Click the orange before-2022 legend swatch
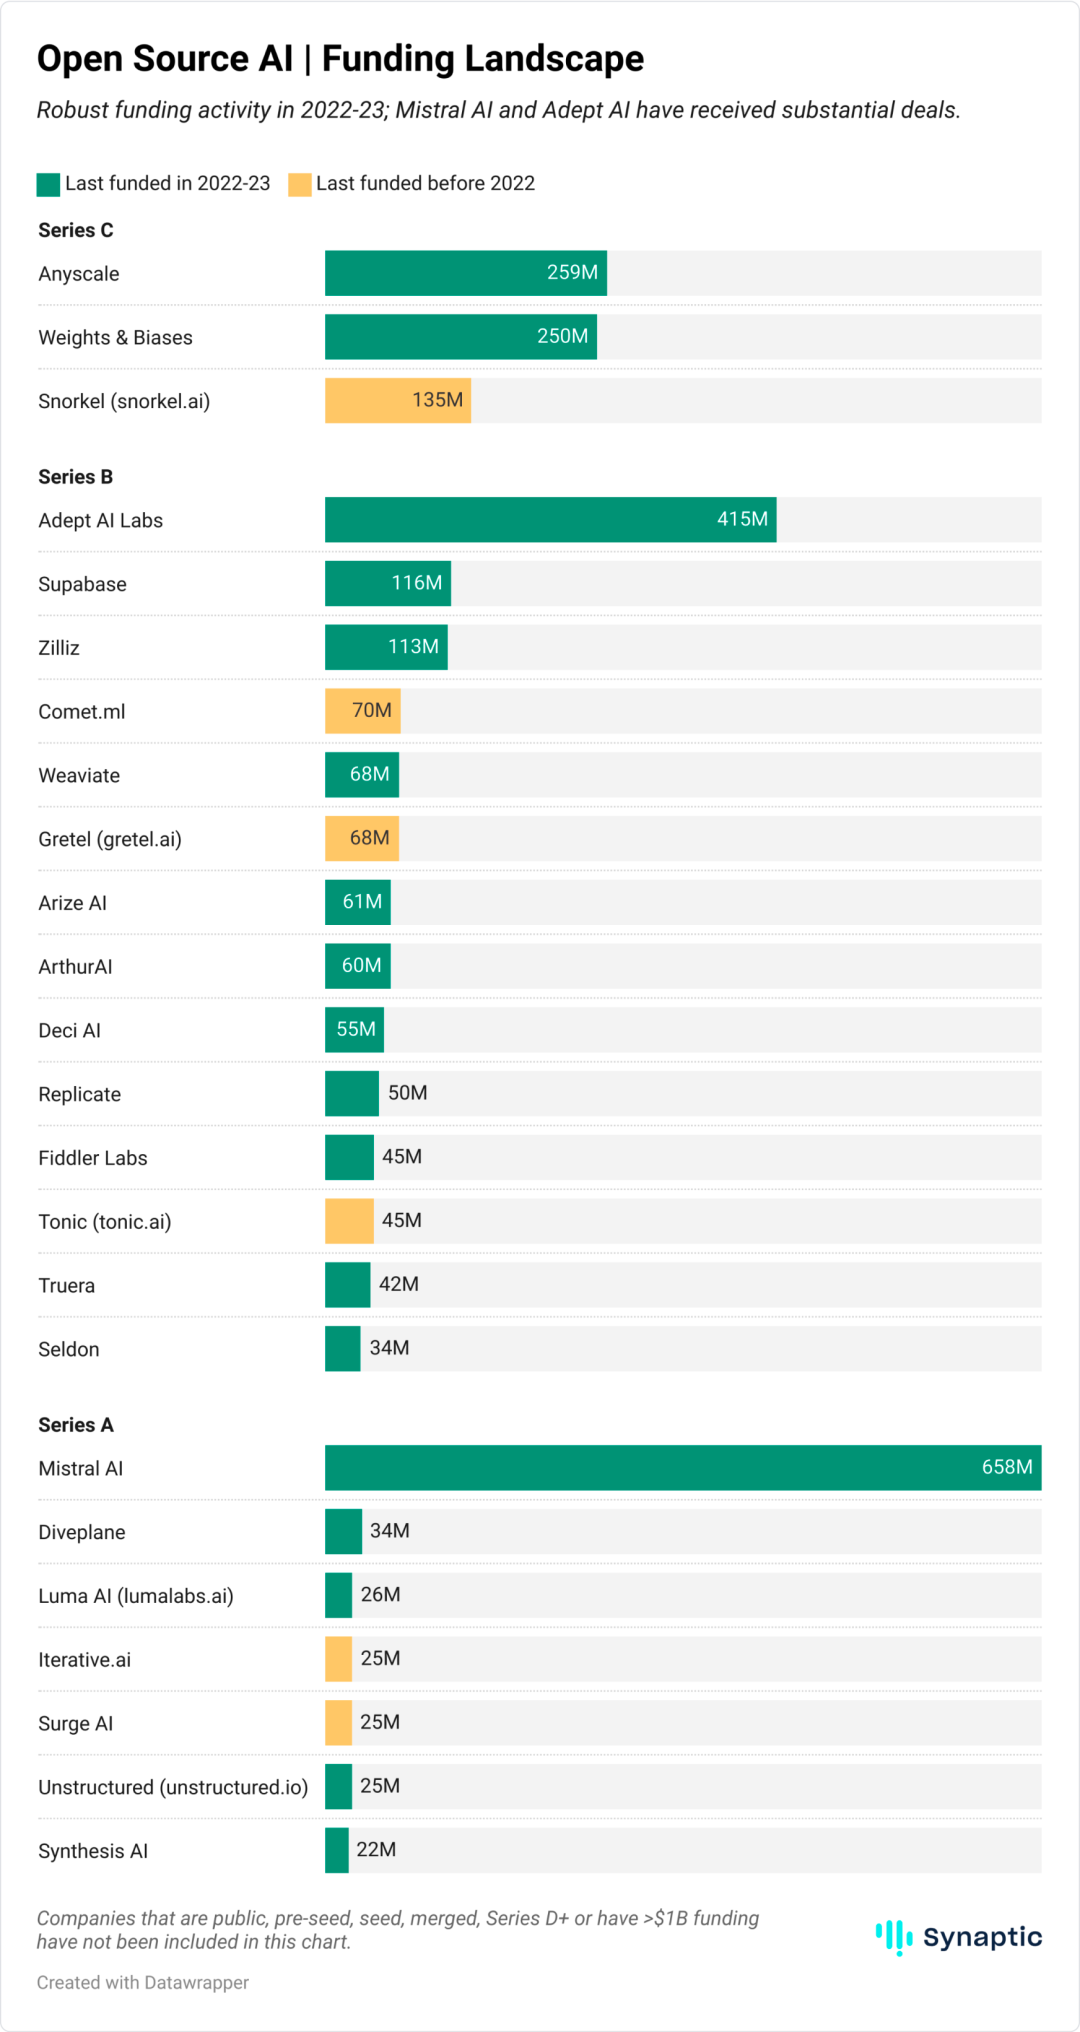Viewport: 1080px width, 2032px height. (300, 184)
